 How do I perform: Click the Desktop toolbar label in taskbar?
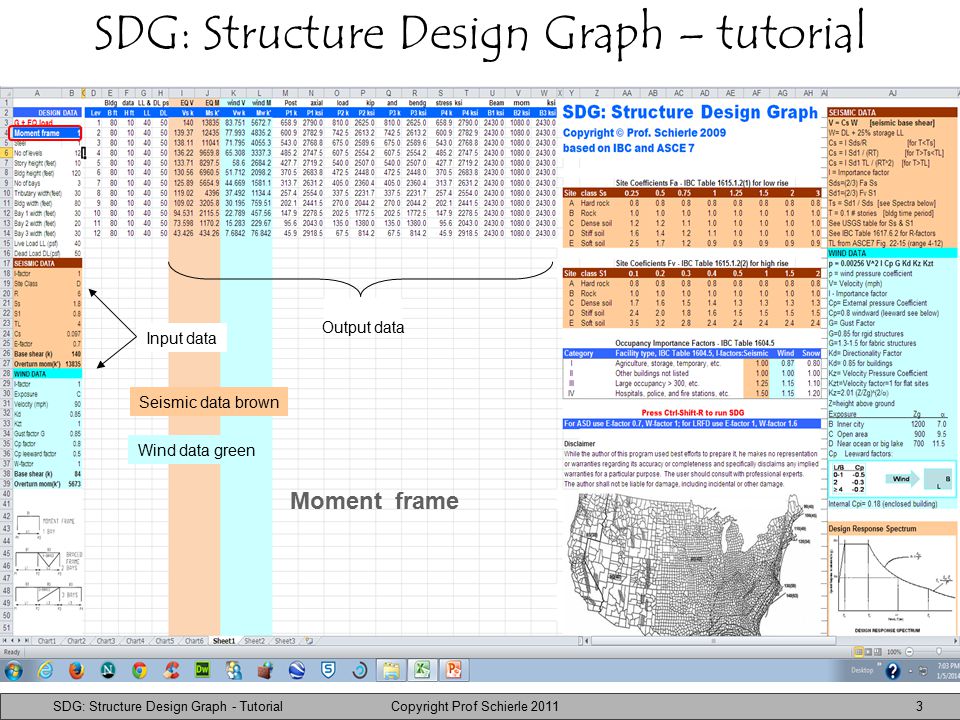[861, 670]
